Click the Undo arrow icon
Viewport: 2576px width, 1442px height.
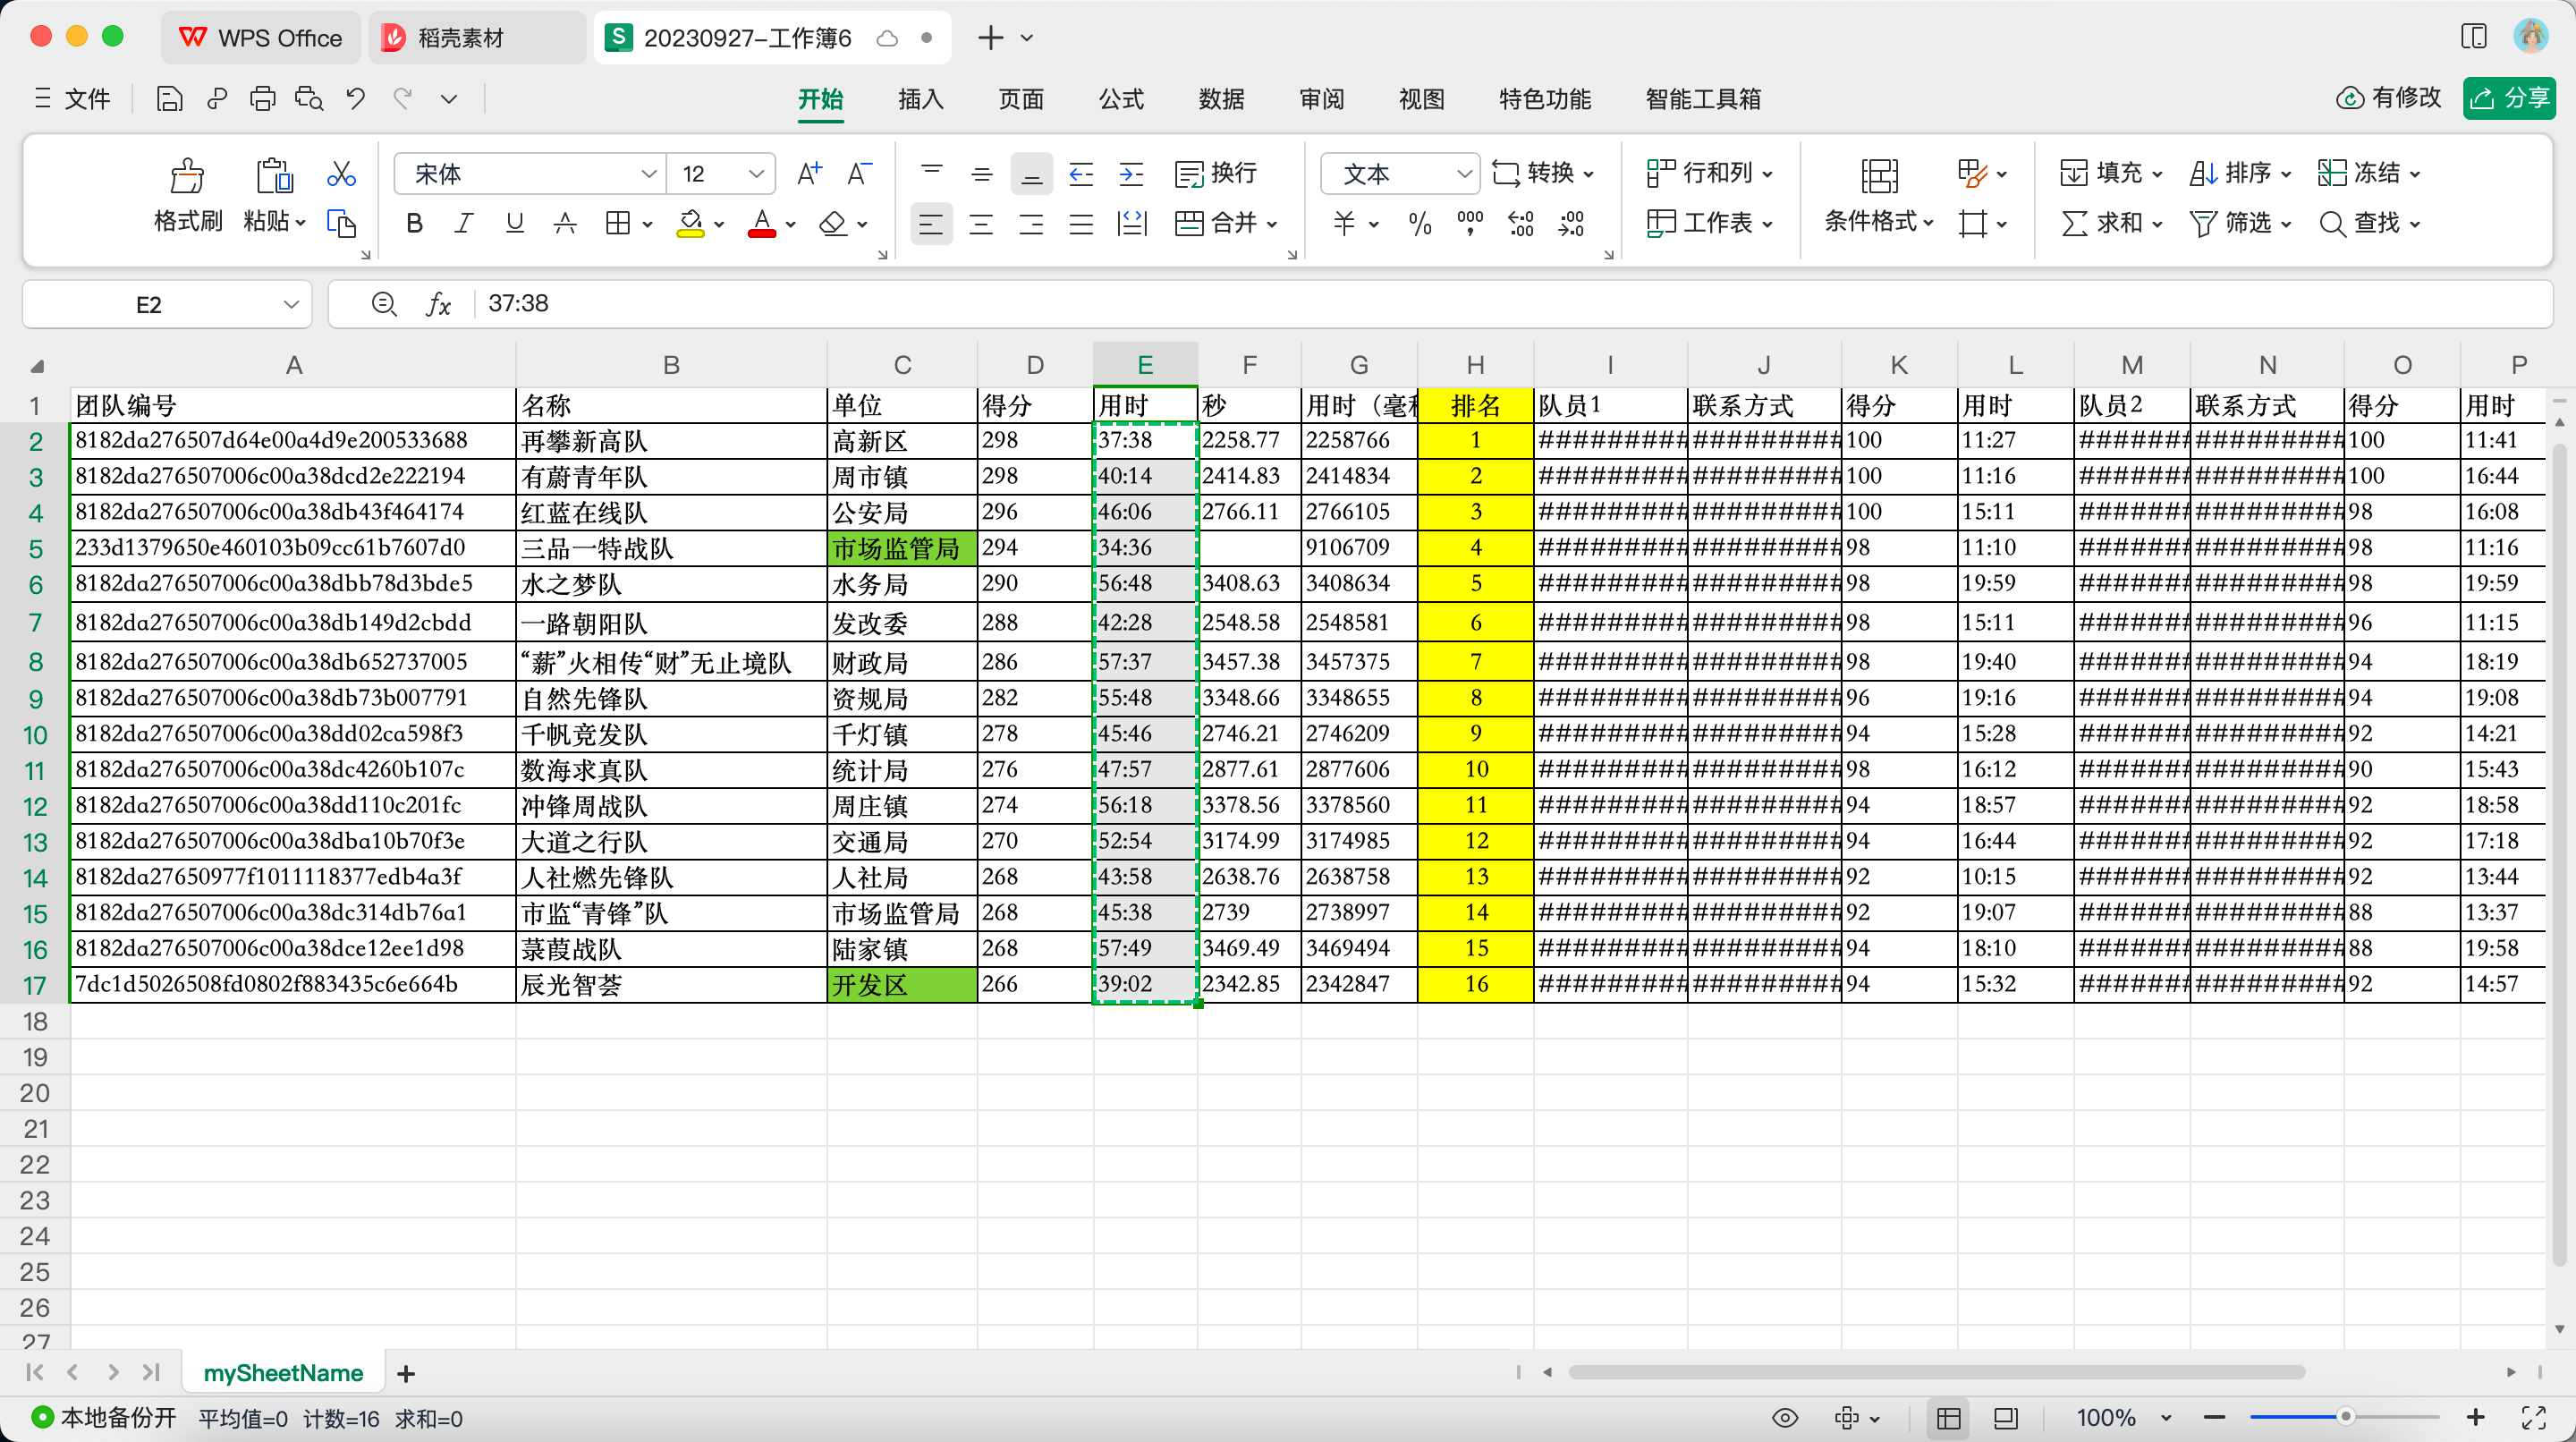click(355, 98)
